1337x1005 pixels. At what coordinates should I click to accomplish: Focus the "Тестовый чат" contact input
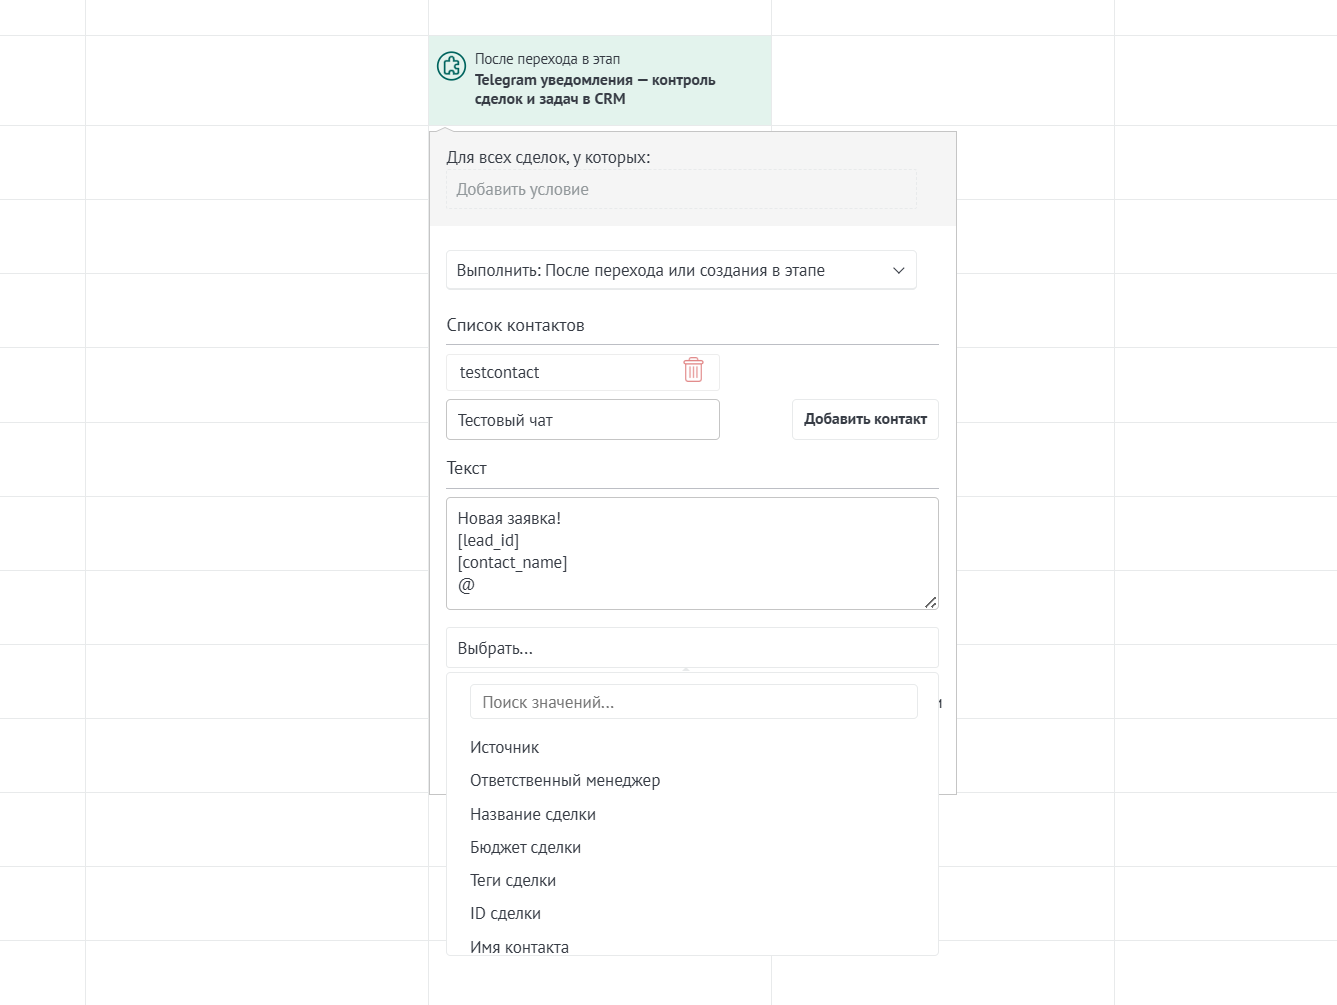coord(583,420)
